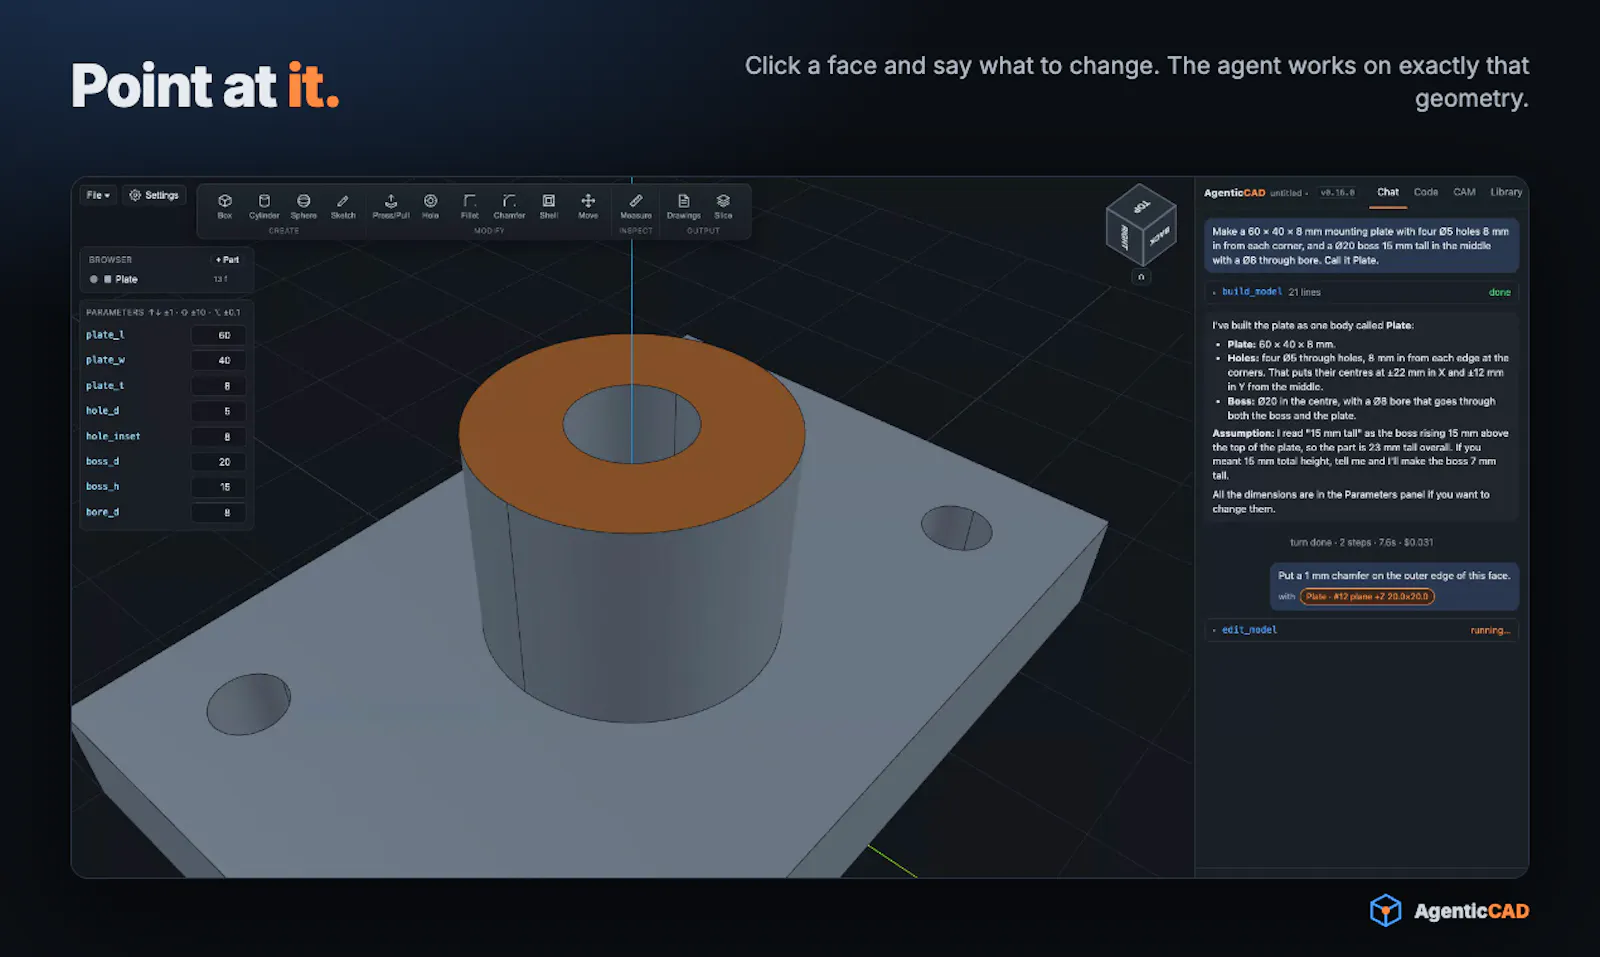
Task: Edit the plate_t parameter value
Action: (218, 386)
